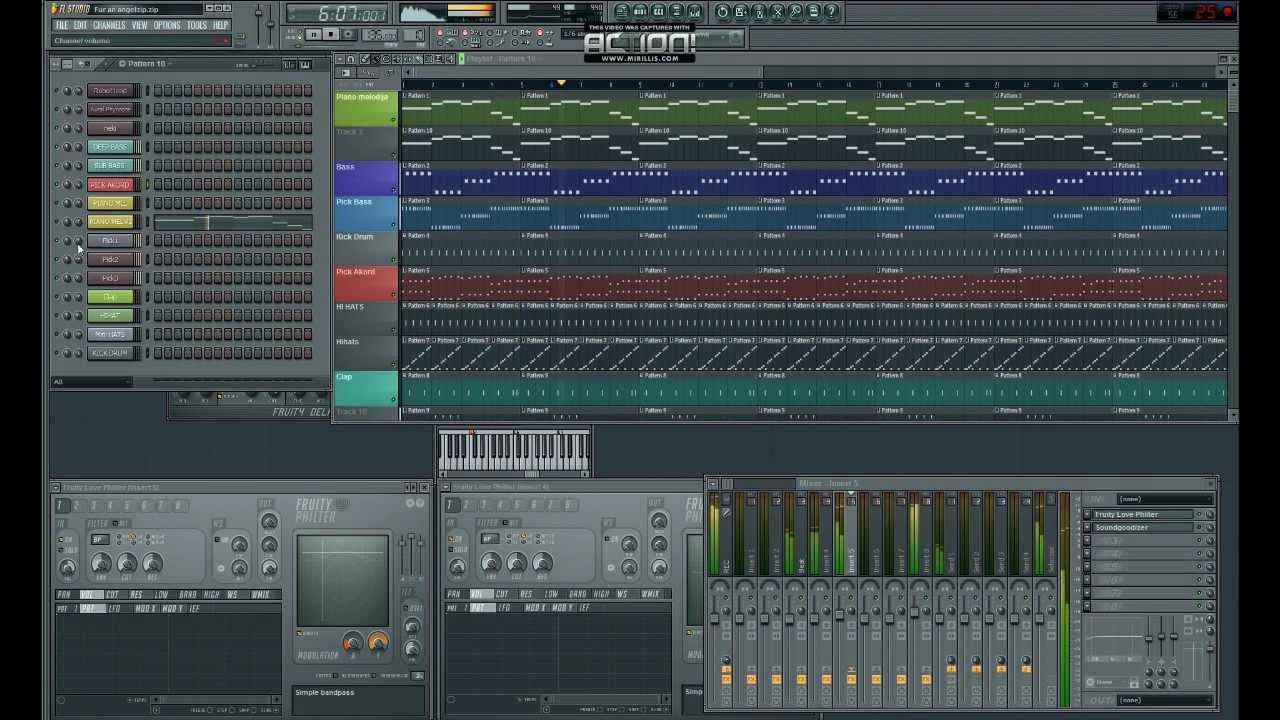Open the piano roll view shortcut icon
Screen dimensions: 1280x720
(658, 11)
